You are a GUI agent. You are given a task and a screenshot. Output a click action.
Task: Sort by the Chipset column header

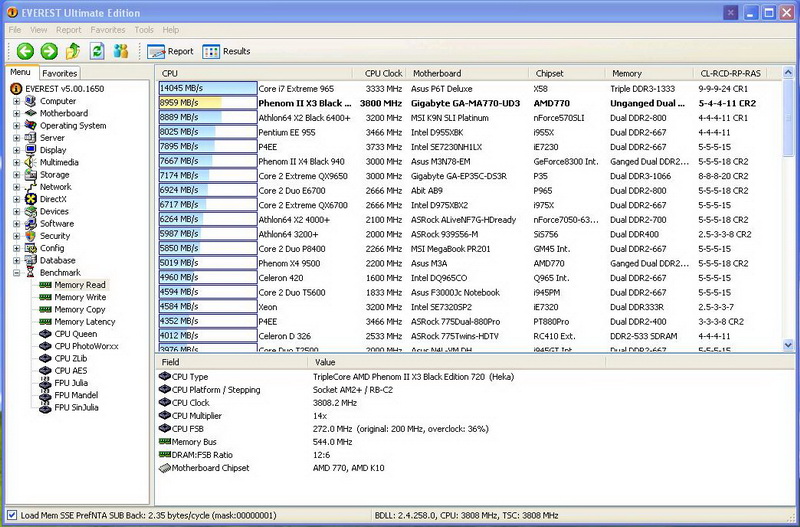[x=567, y=73]
